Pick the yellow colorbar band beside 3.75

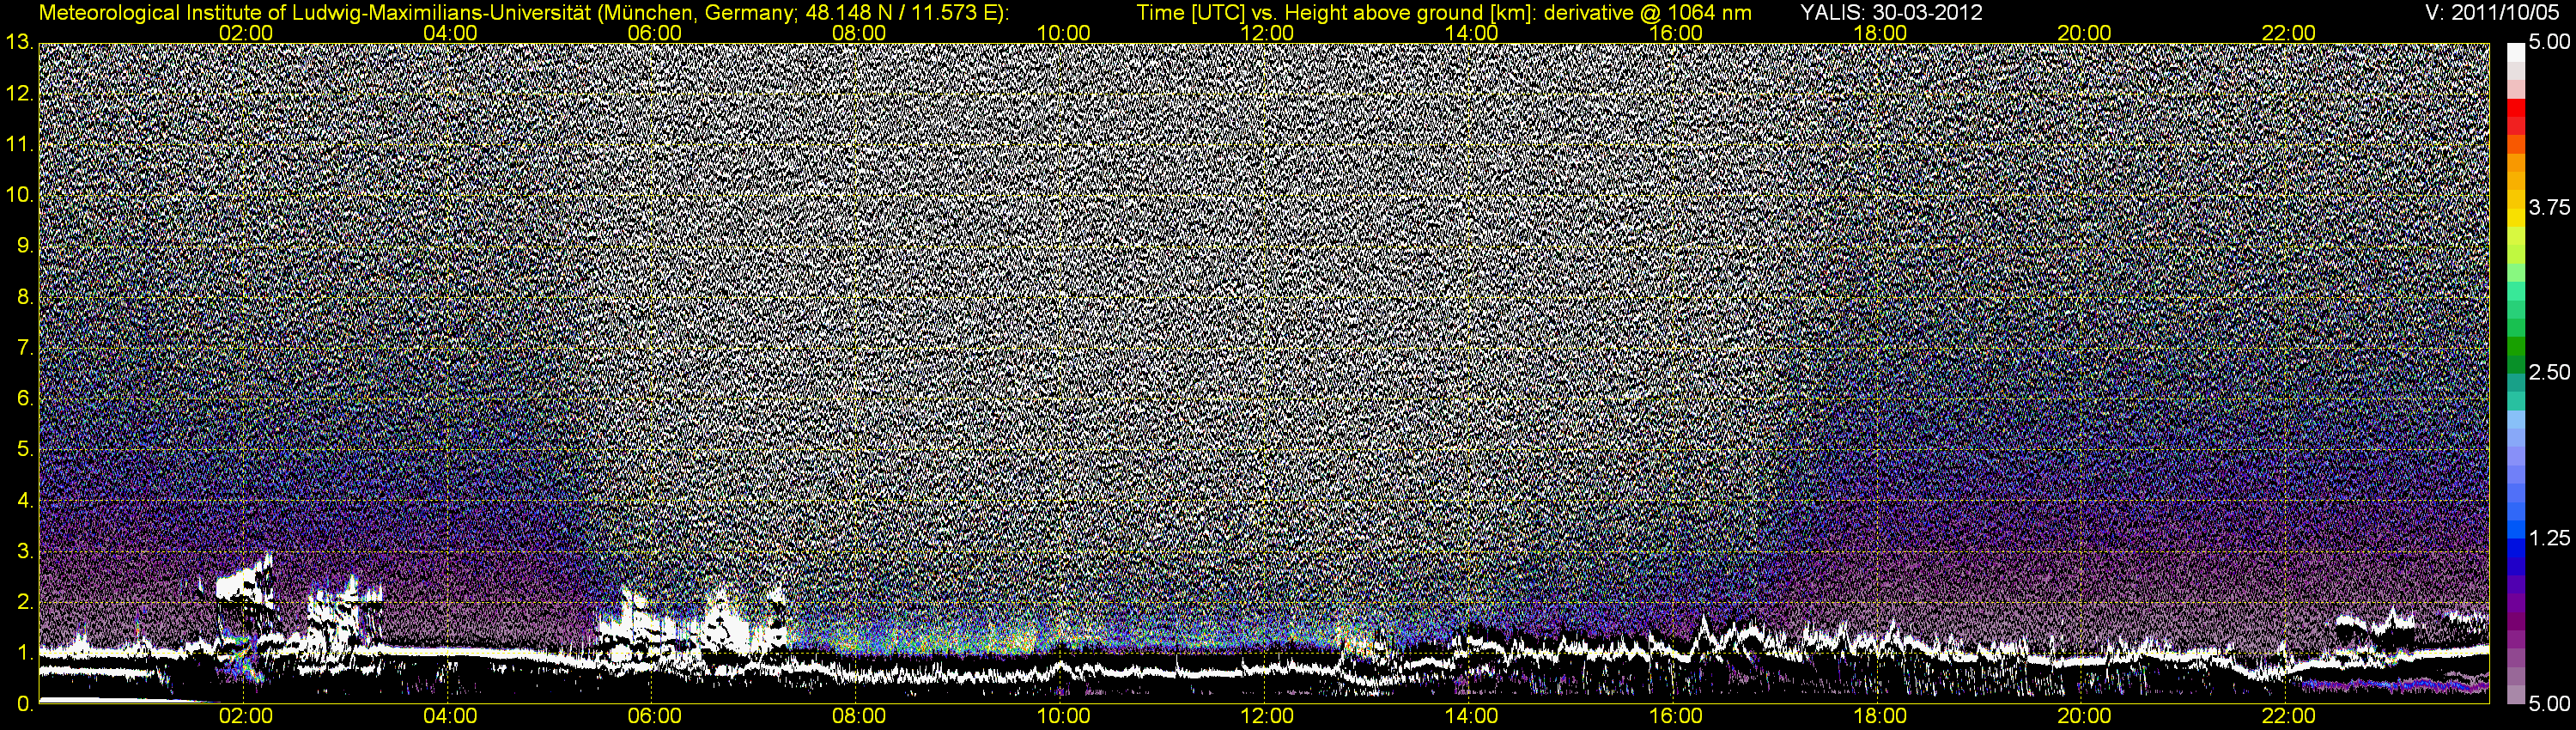click(x=2516, y=216)
